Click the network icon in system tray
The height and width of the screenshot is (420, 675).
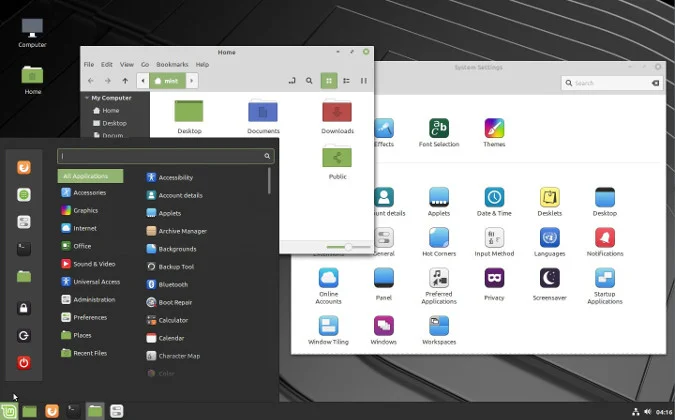pos(635,411)
